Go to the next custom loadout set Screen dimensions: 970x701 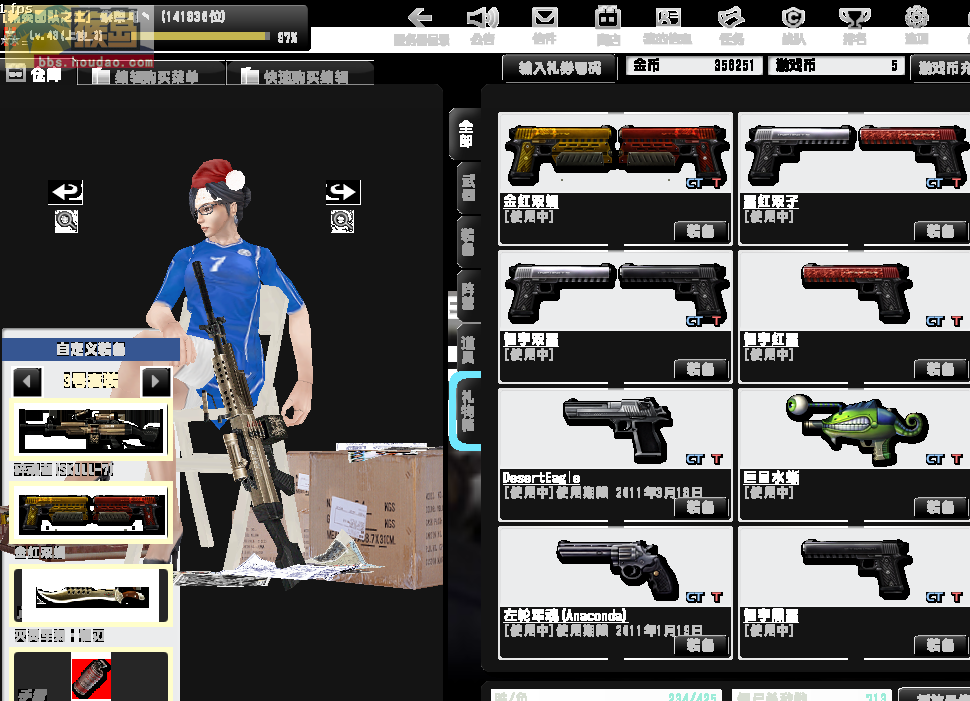156,381
